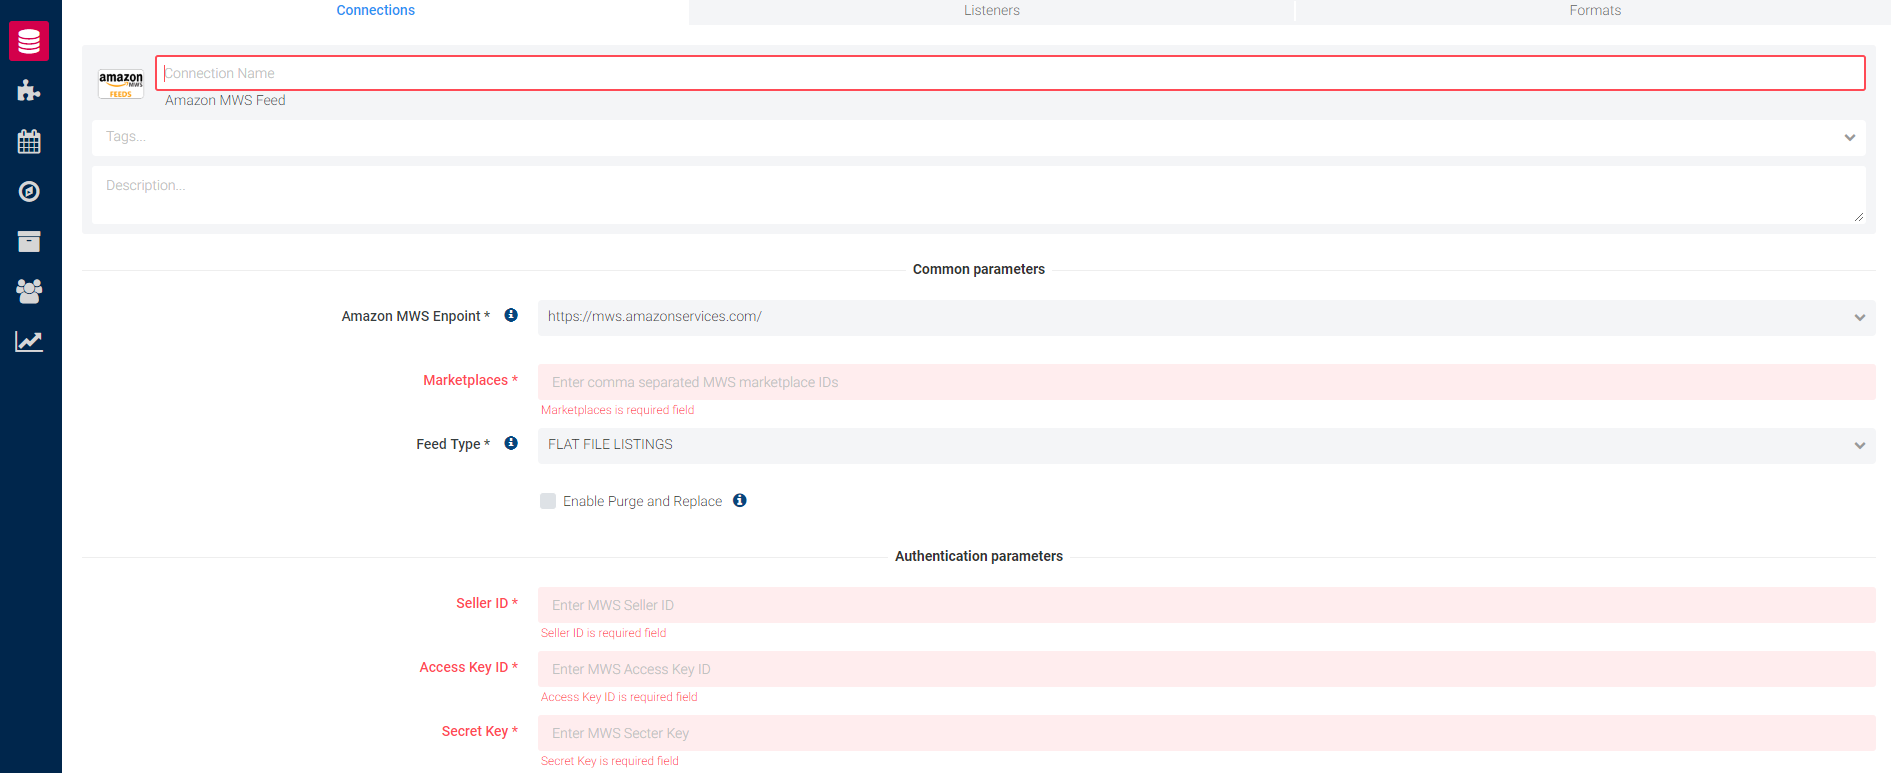Open the users group icon
Screen dimensions: 1891x773
29,291
